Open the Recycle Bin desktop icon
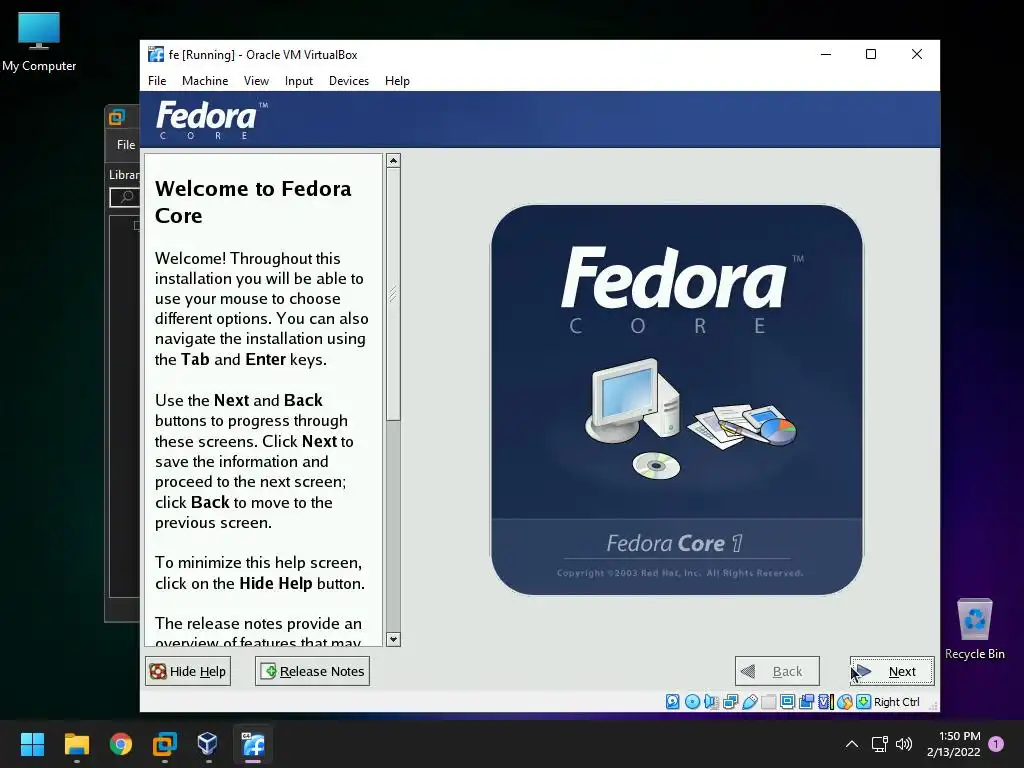Screen dimensions: 1024x768 click(974, 630)
